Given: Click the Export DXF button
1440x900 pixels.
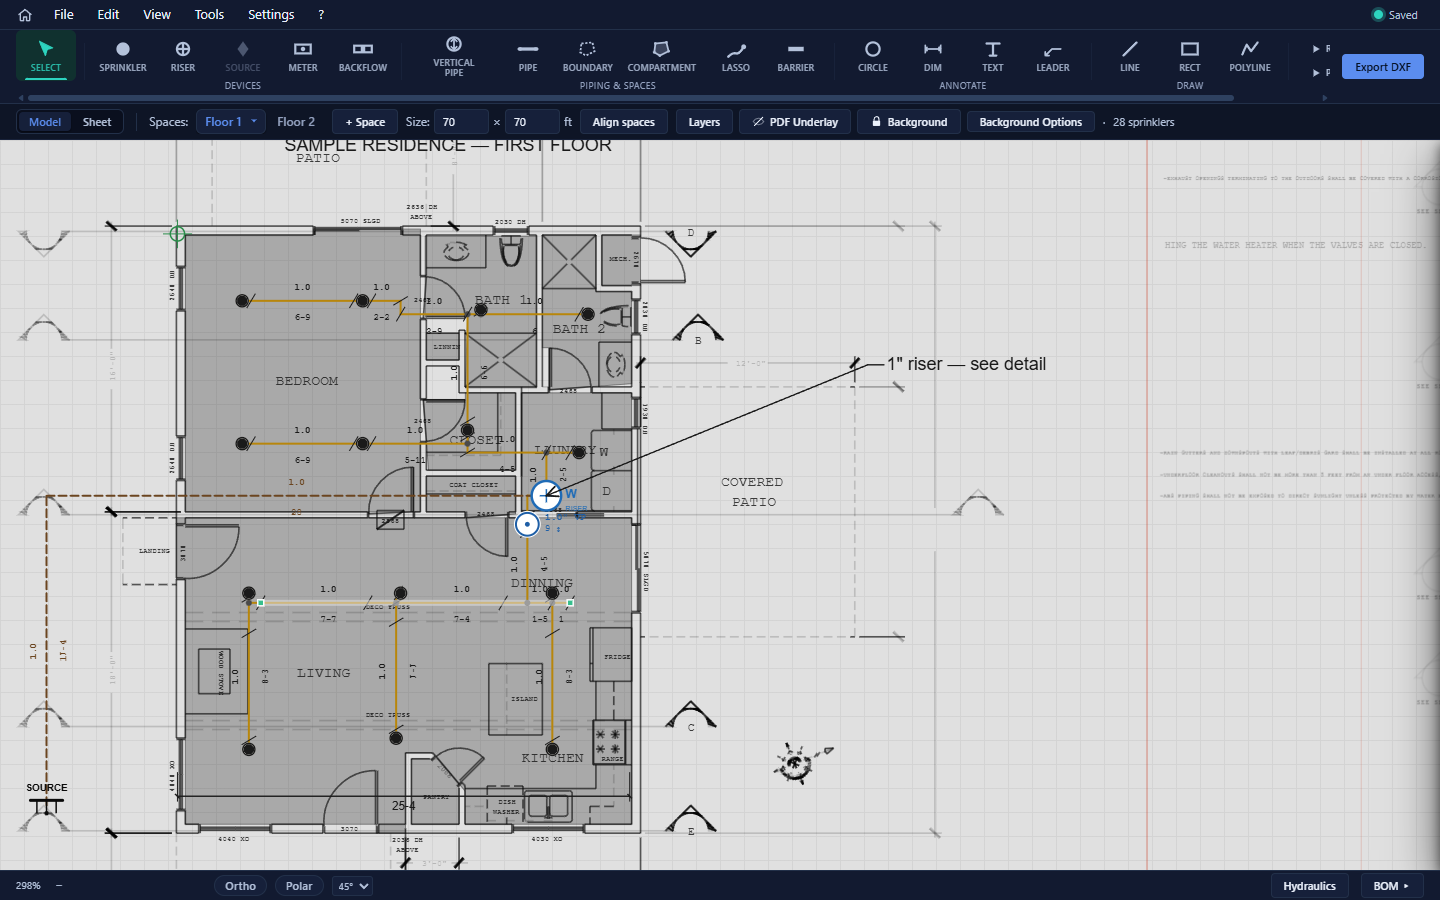Looking at the screenshot, I should [x=1383, y=67].
